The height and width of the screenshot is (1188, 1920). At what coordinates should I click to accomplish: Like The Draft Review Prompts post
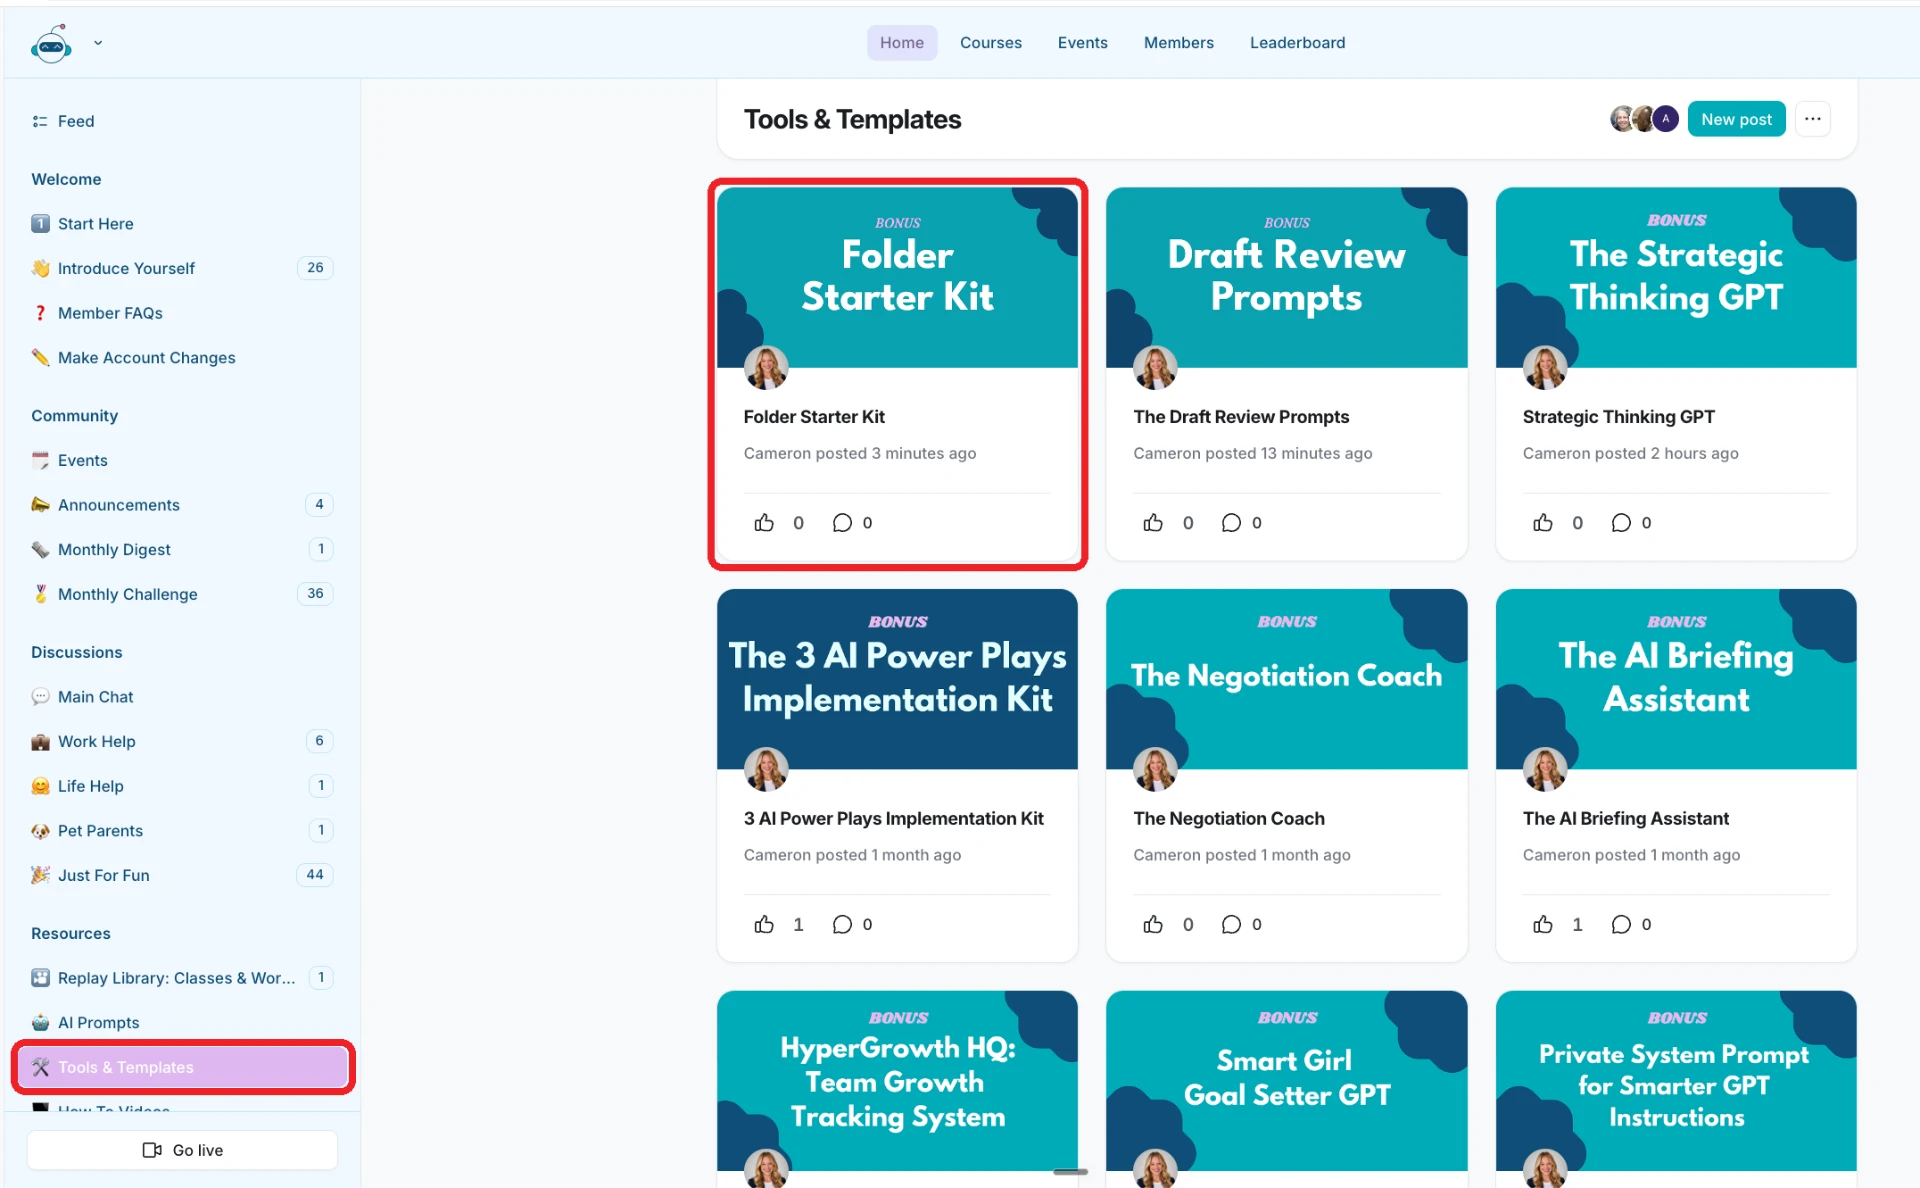point(1153,523)
